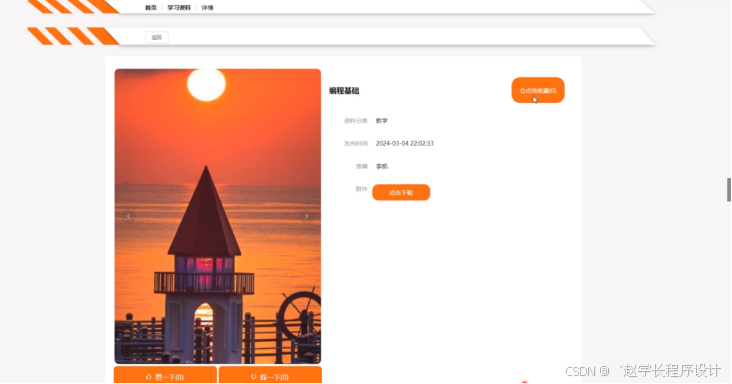The width and height of the screenshot is (732, 384).
Task: Show the next carousel image
Action: click(306, 216)
